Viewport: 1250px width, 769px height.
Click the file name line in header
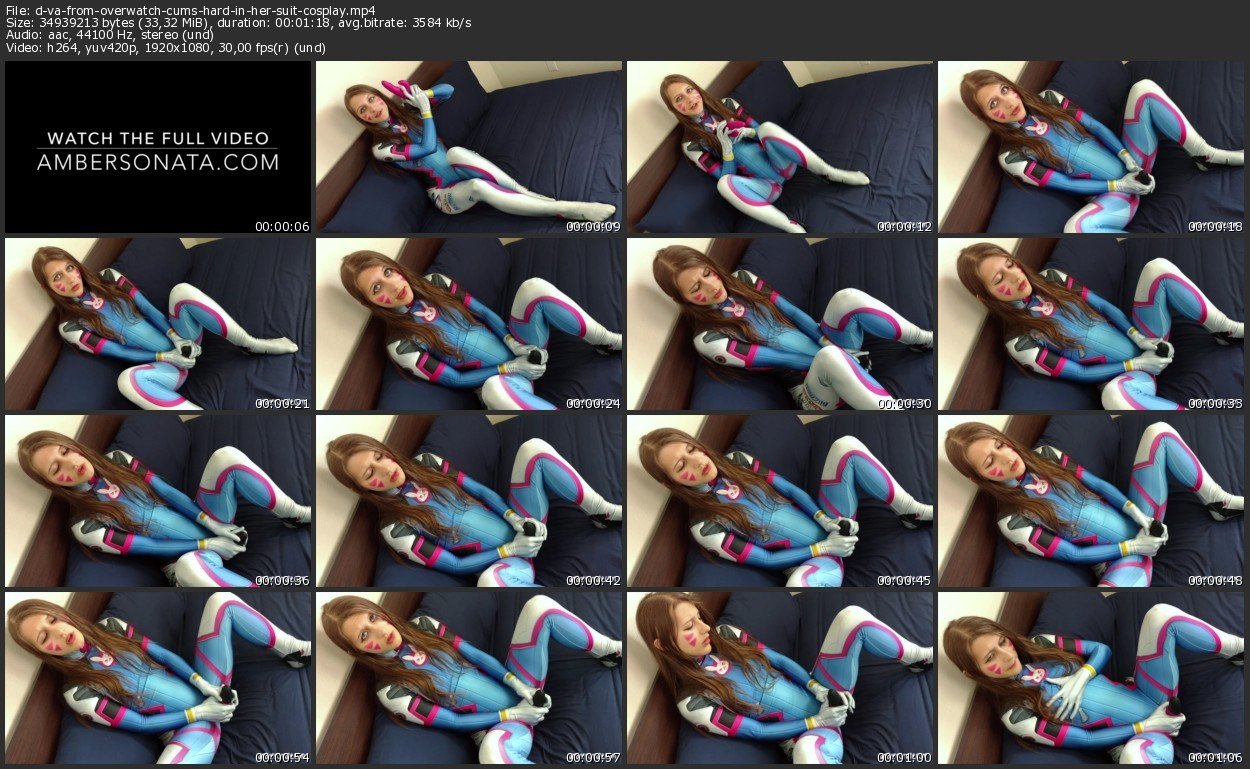pyautogui.click(x=190, y=11)
